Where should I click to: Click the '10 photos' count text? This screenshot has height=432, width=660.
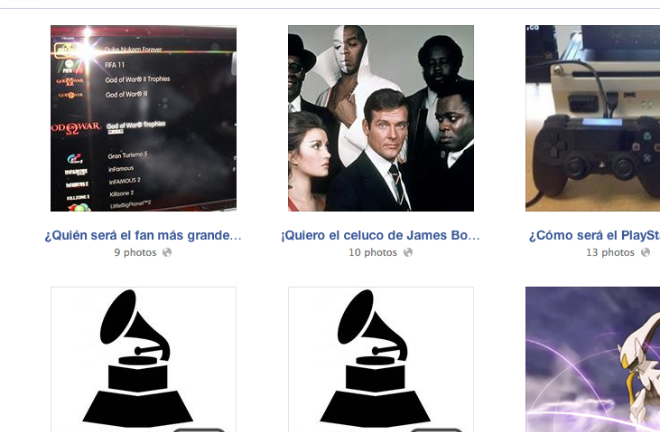point(373,253)
